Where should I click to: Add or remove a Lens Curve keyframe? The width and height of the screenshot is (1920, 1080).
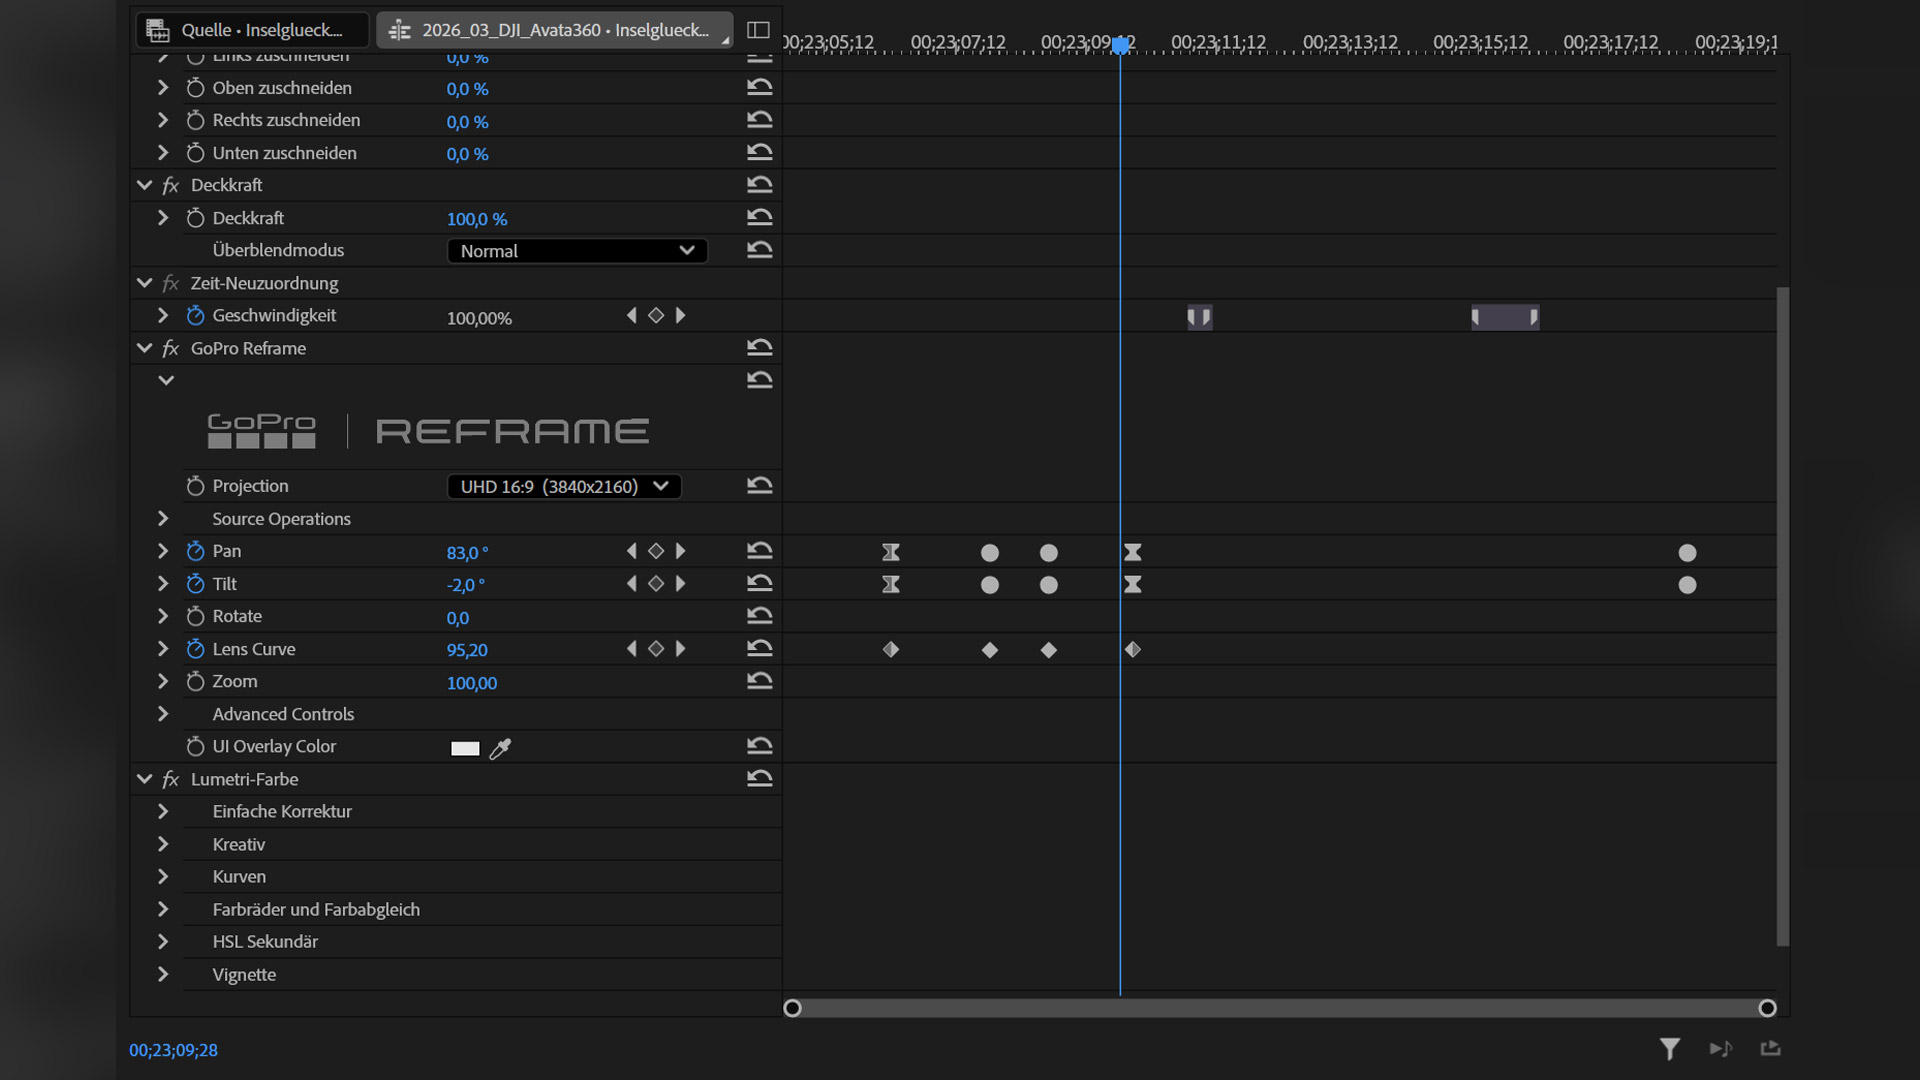[656, 649]
